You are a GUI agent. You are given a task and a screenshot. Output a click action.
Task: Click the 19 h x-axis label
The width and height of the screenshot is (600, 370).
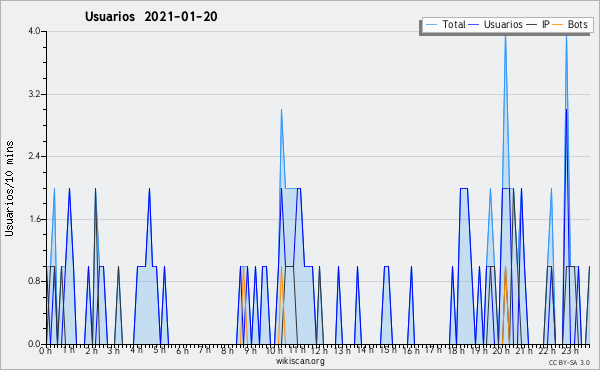(479, 351)
